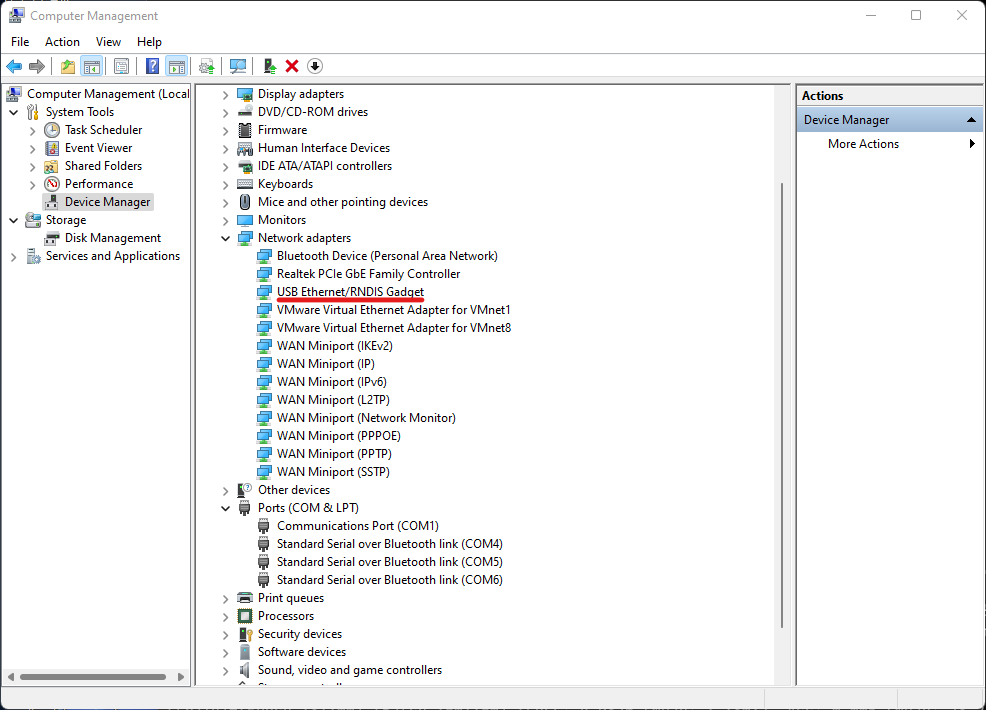Collapse the System Tools node
The width and height of the screenshot is (986, 710).
(14, 113)
